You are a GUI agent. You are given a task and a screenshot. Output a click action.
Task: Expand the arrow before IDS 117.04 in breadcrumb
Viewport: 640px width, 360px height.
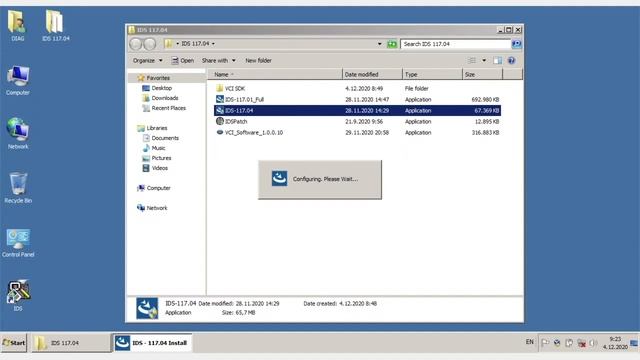point(178,44)
